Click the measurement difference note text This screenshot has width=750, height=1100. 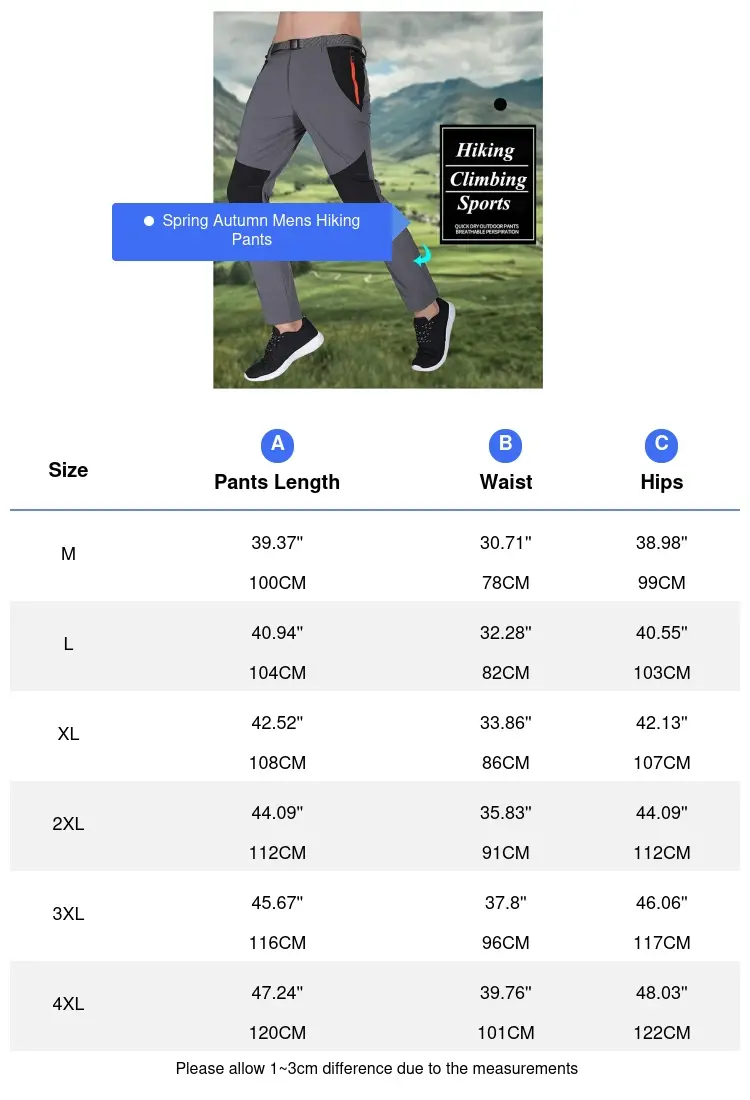[377, 1068]
